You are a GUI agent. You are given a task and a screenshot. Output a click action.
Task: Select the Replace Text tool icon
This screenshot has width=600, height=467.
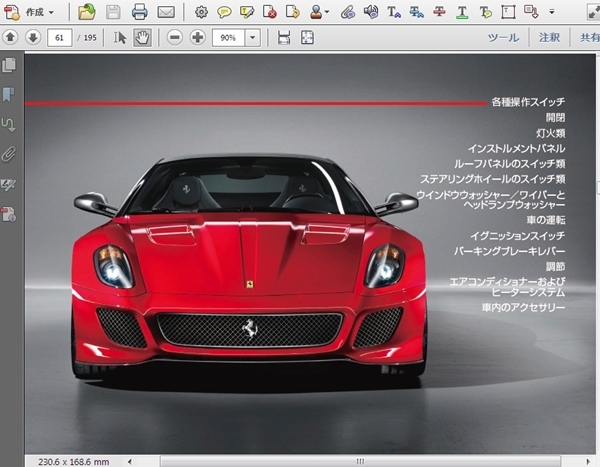[416, 12]
